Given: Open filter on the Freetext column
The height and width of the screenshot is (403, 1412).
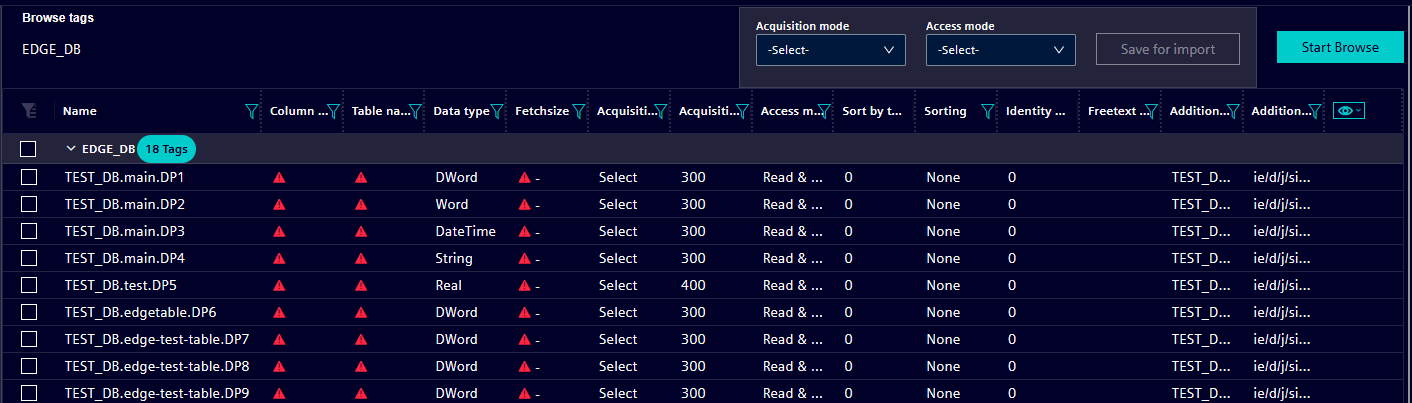Looking at the screenshot, I should click(x=1151, y=112).
